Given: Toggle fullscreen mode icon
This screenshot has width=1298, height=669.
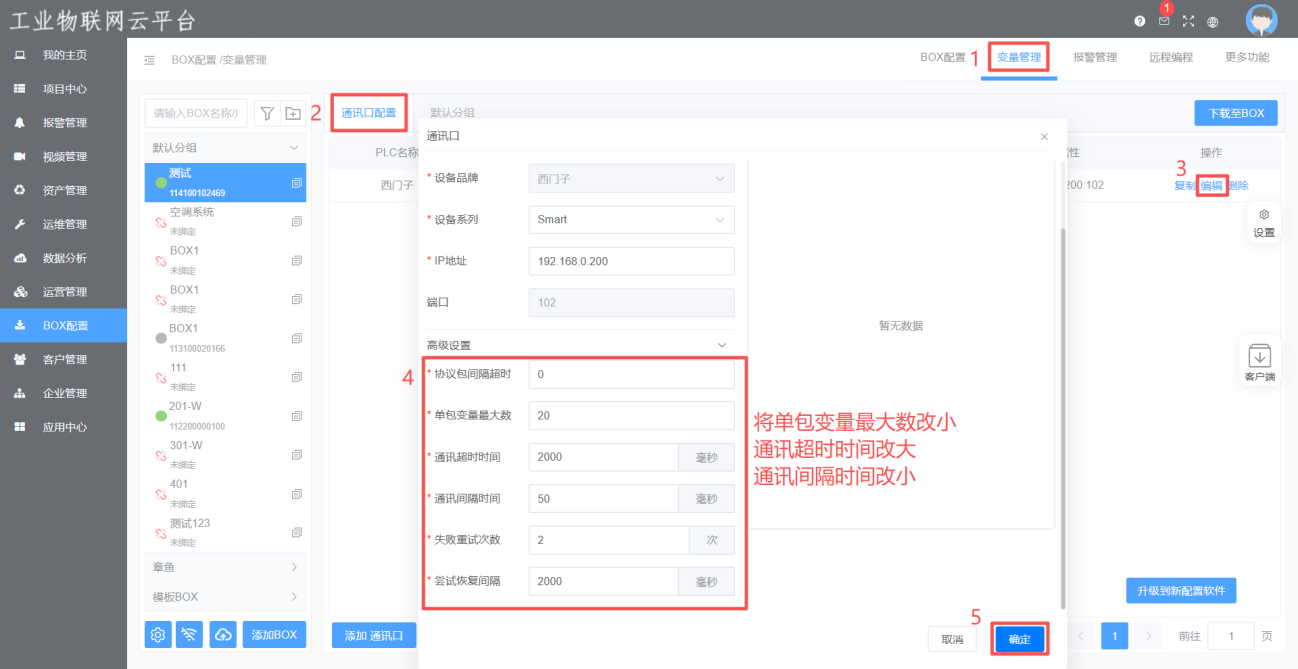Looking at the screenshot, I should coord(1188,21).
